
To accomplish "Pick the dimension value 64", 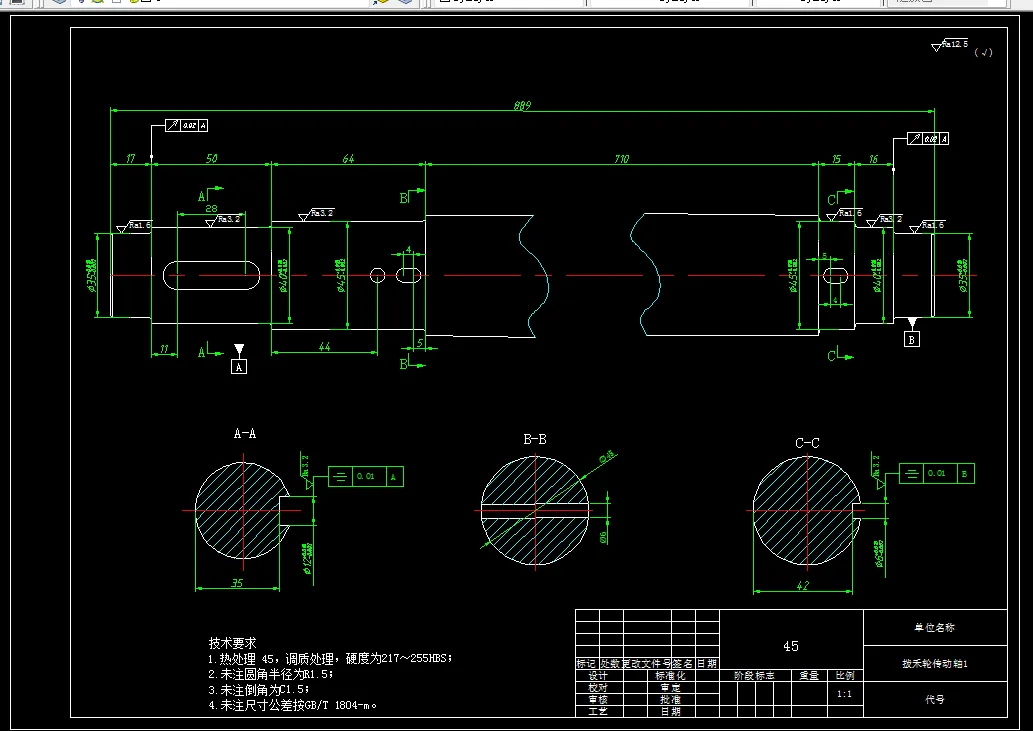I will point(348,159).
